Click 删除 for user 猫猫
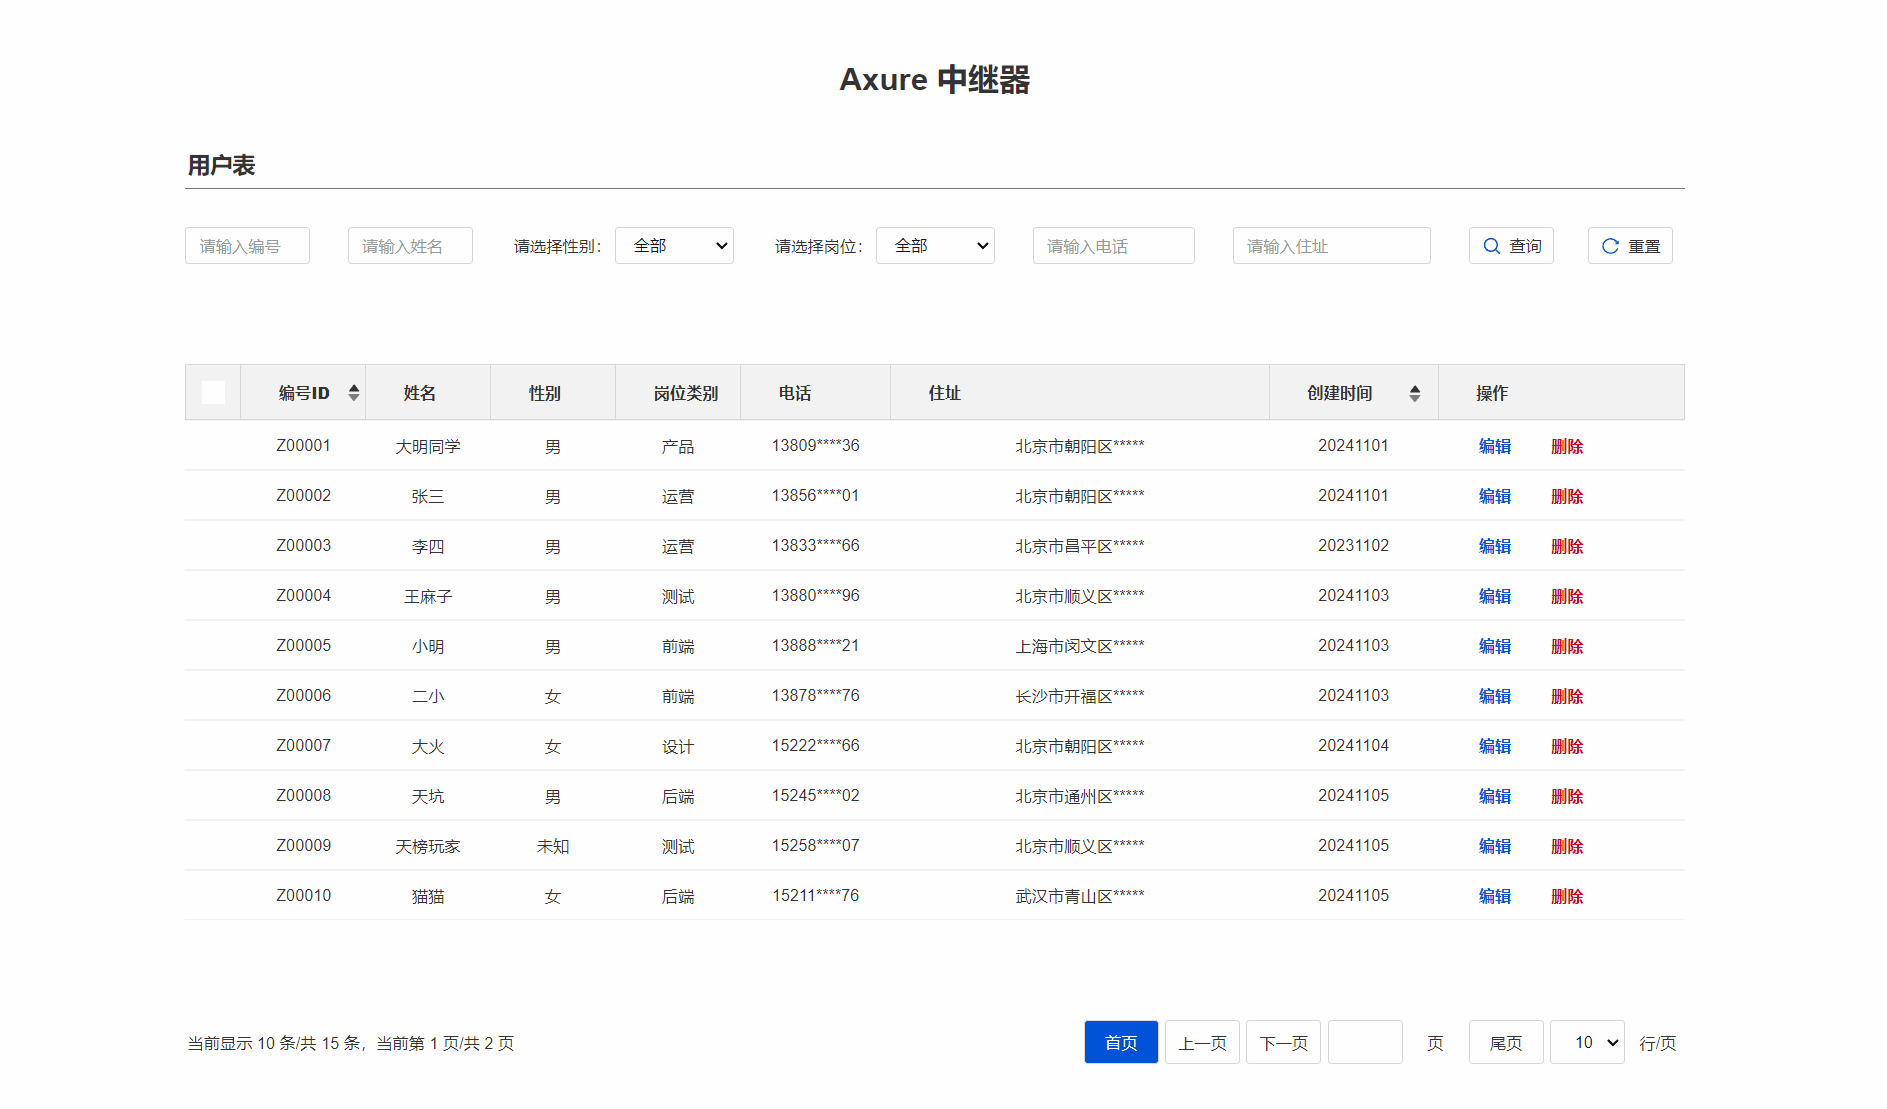The height and width of the screenshot is (1109, 1887). pyautogui.click(x=1566, y=896)
